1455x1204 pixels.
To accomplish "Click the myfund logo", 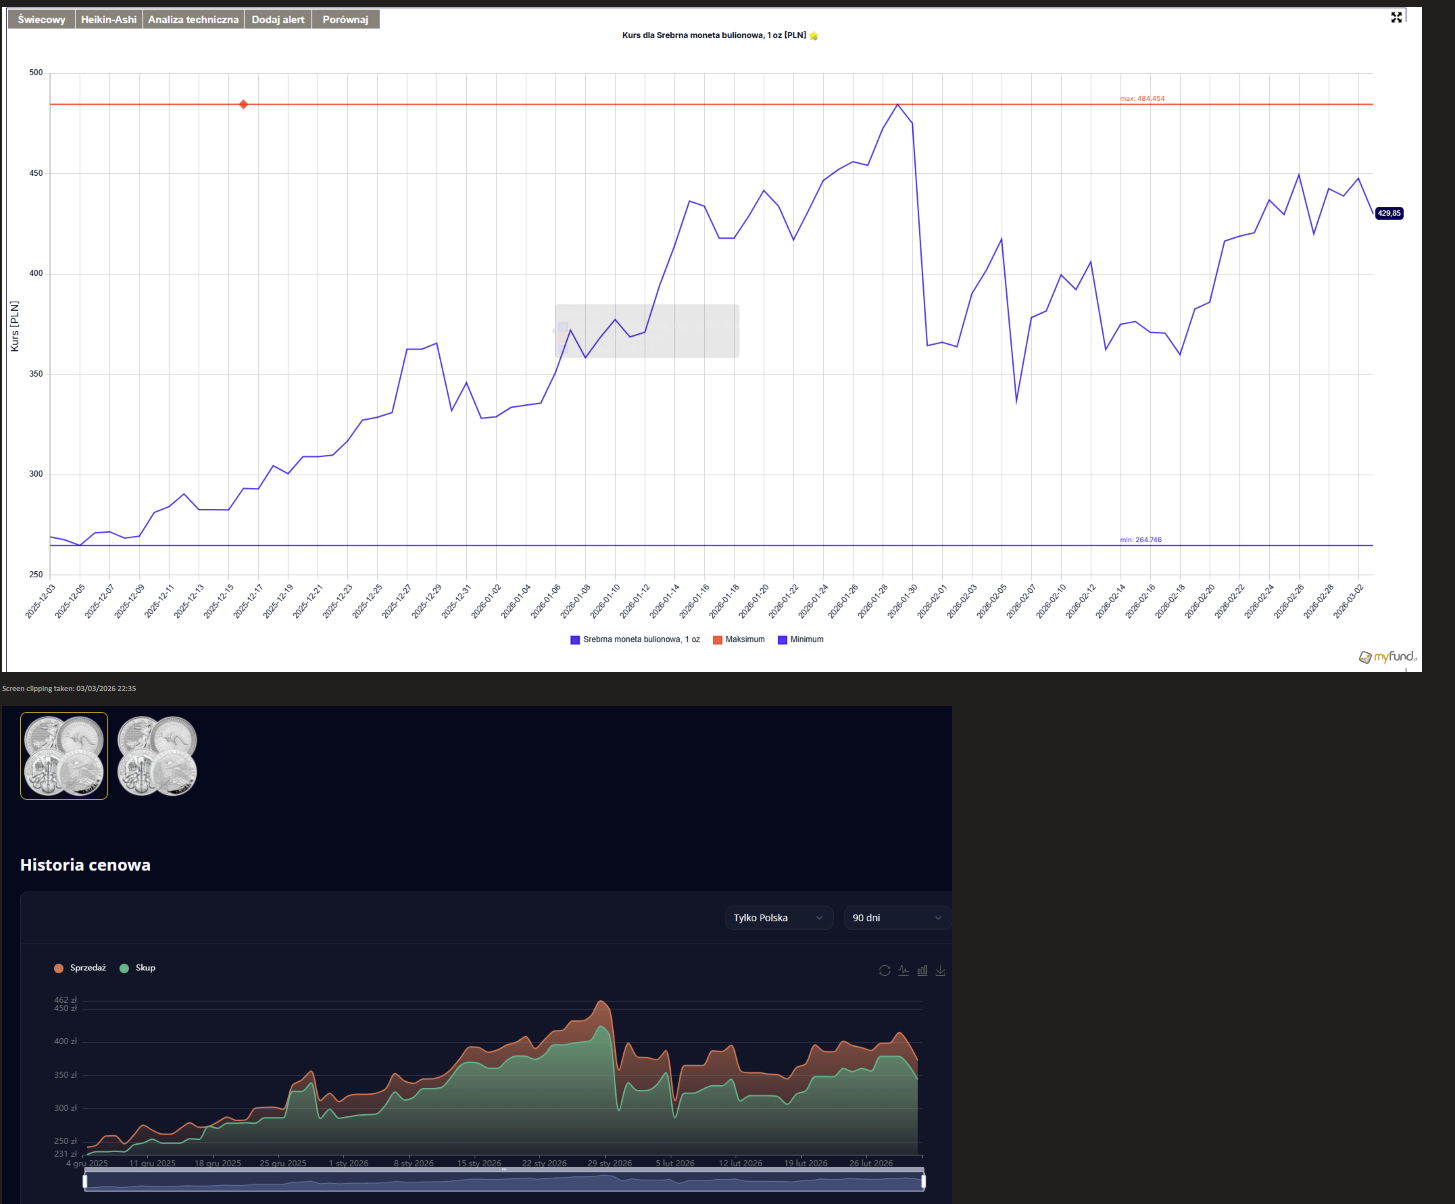I will click(1388, 657).
